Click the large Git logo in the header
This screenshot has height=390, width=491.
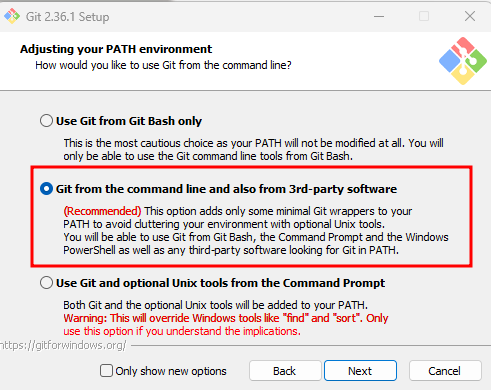pos(463,61)
